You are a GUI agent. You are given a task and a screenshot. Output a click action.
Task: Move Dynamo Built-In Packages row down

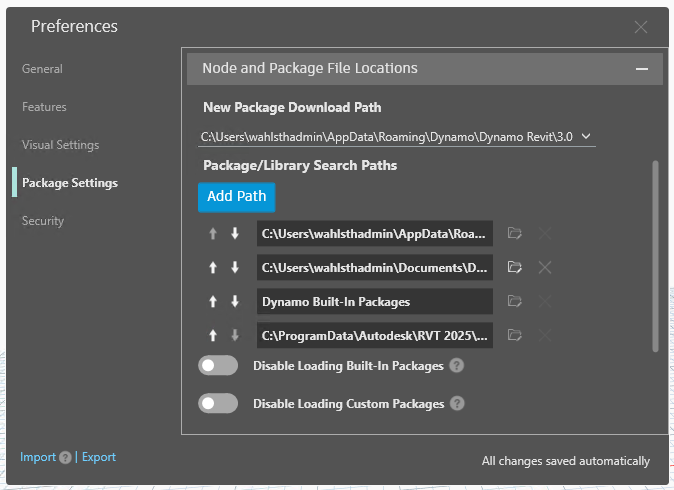(235, 301)
